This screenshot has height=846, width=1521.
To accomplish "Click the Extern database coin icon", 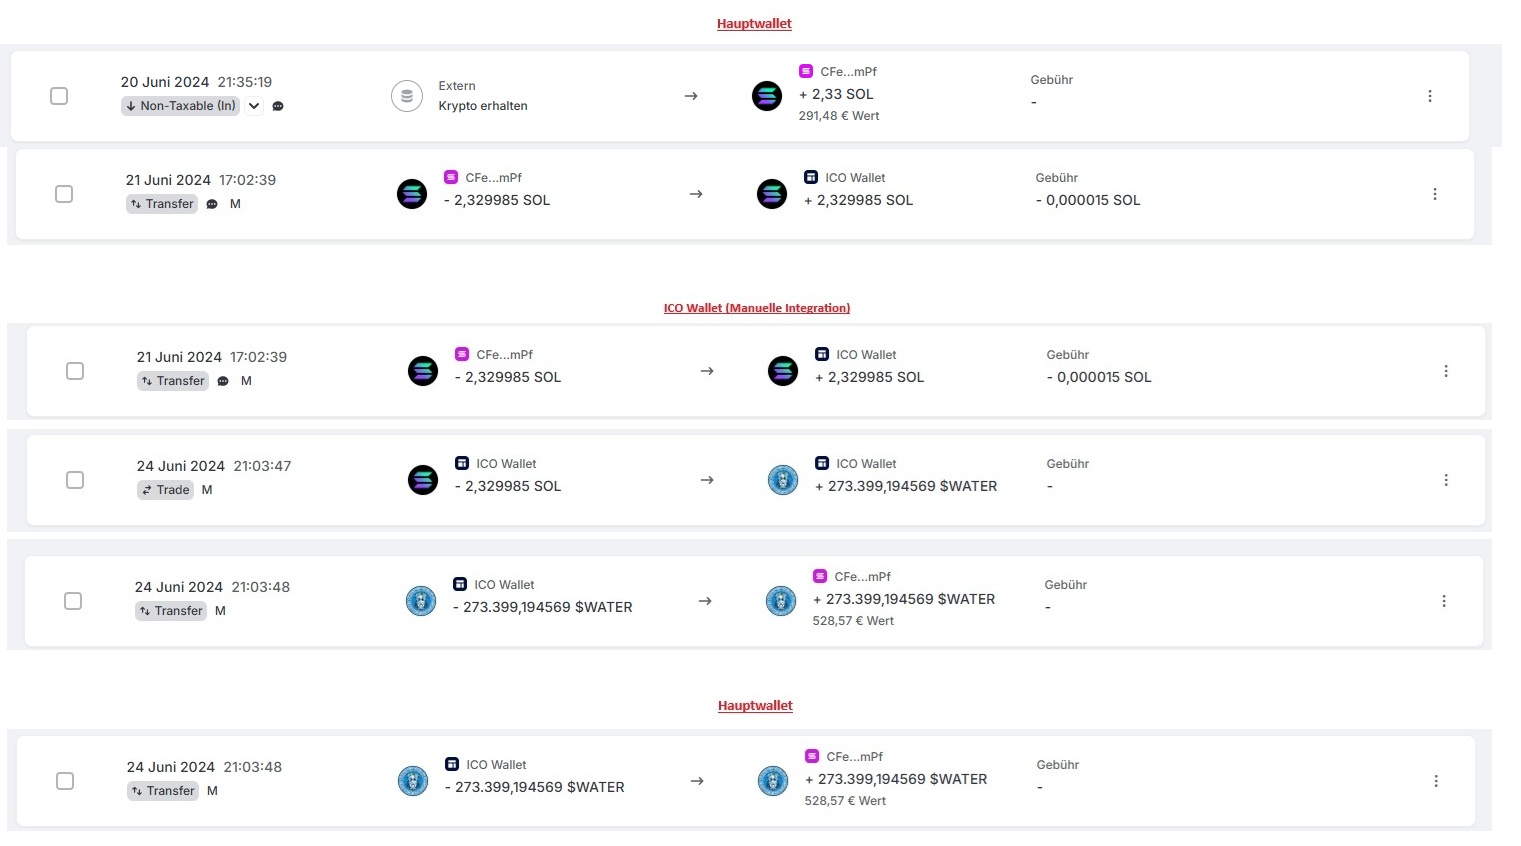I will pyautogui.click(x=406, y=96).
